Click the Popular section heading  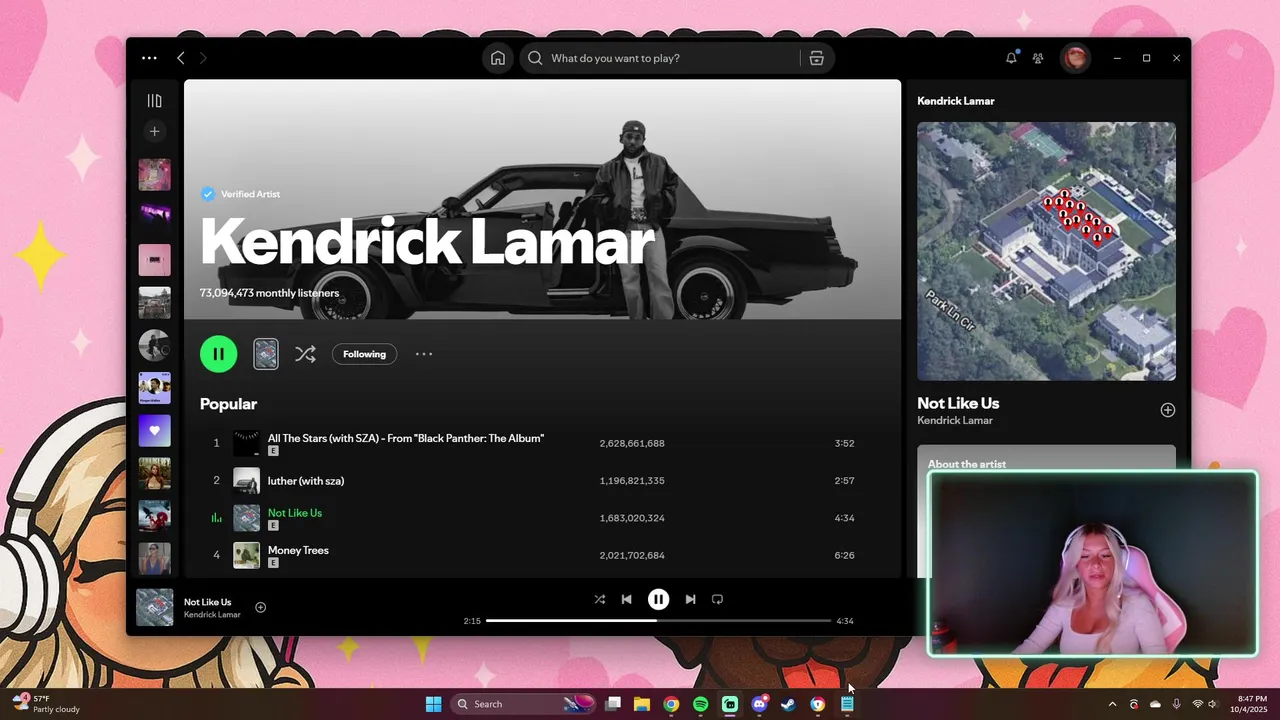(228, 404)
